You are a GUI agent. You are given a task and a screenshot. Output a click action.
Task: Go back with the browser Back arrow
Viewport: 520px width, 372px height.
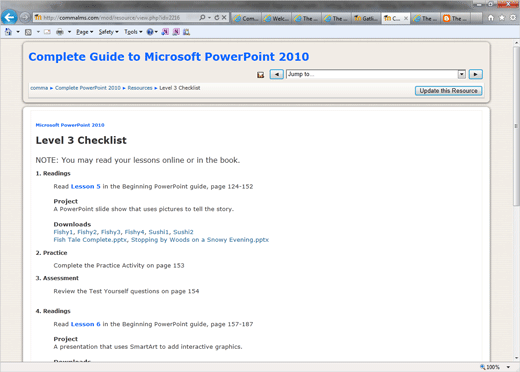9,17
